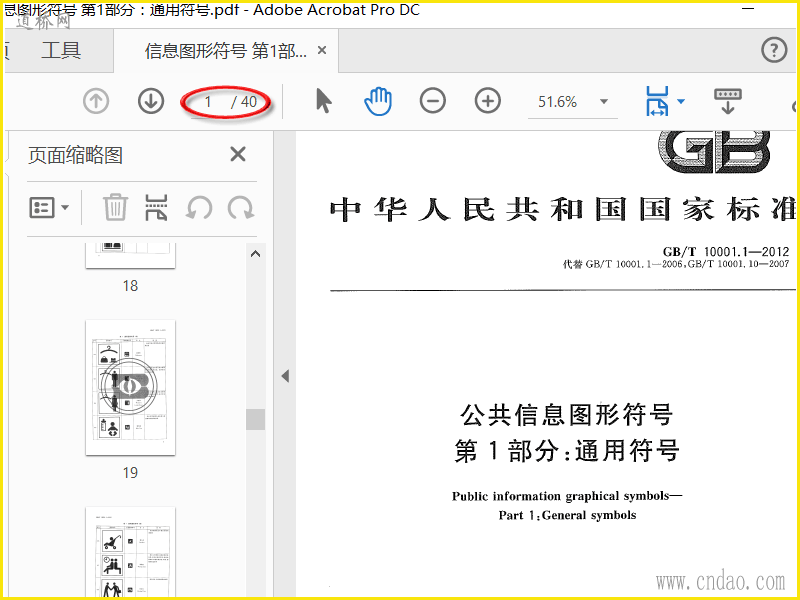Click the insert/extract pages icon
Viewport: 800px width, 600px height.
[156, 207]
